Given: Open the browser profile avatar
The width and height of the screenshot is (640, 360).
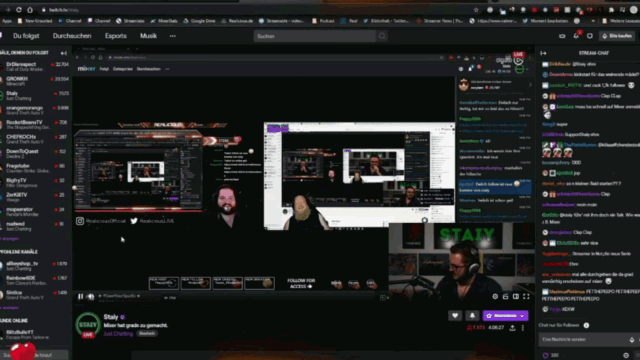Looking at the screenshot, I should [634, 10].
